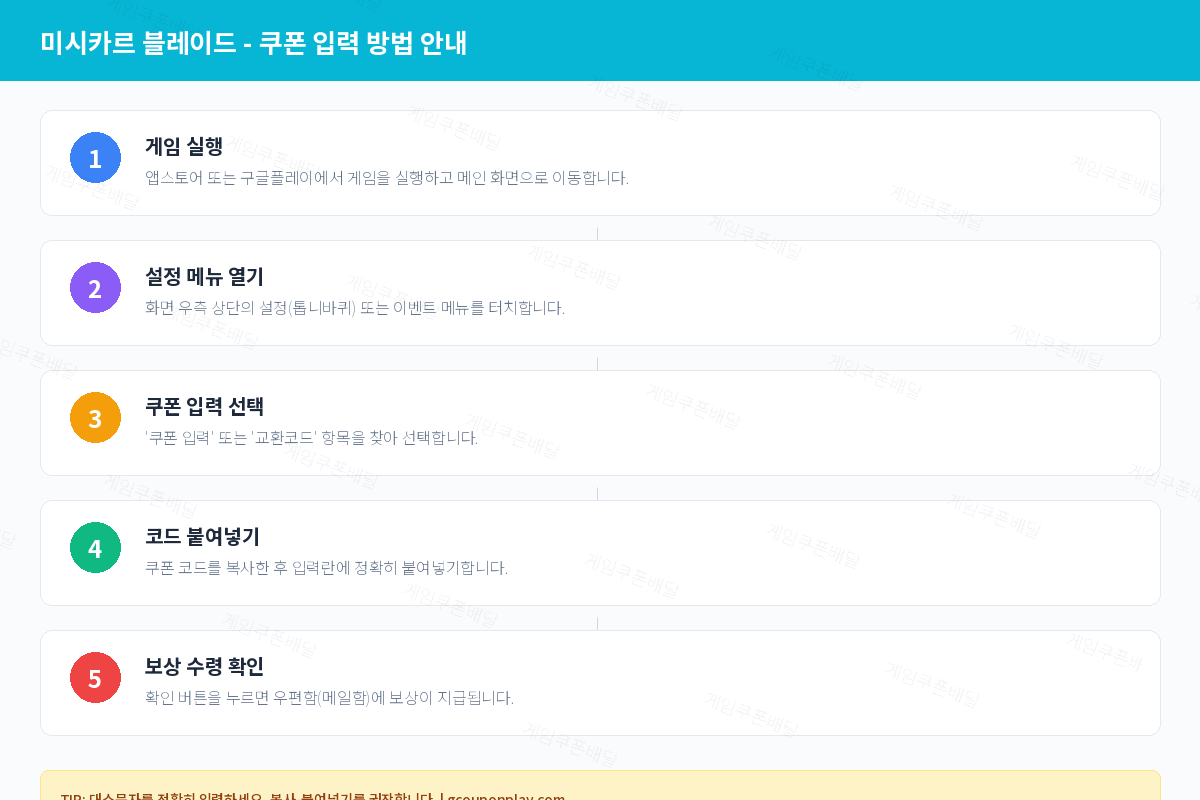Click the '쿠폰 입력 선택' card
The width and height of the screenshot is (1200, 800).
tap(600, 423)
